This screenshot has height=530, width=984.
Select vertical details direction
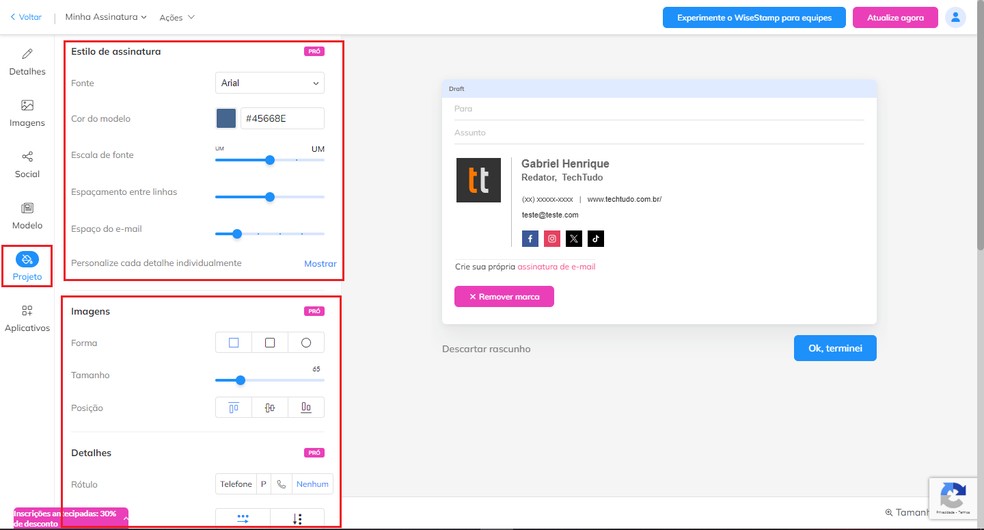[x=297, y=518]
